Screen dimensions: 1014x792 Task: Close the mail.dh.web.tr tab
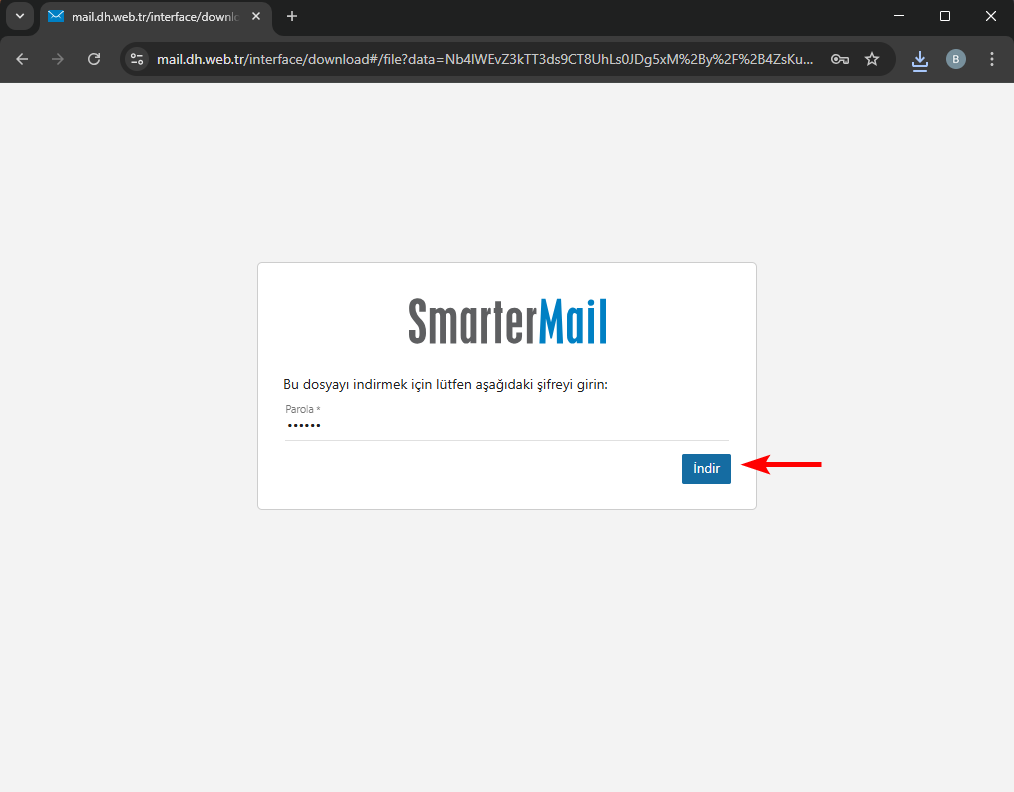(255, 17)
